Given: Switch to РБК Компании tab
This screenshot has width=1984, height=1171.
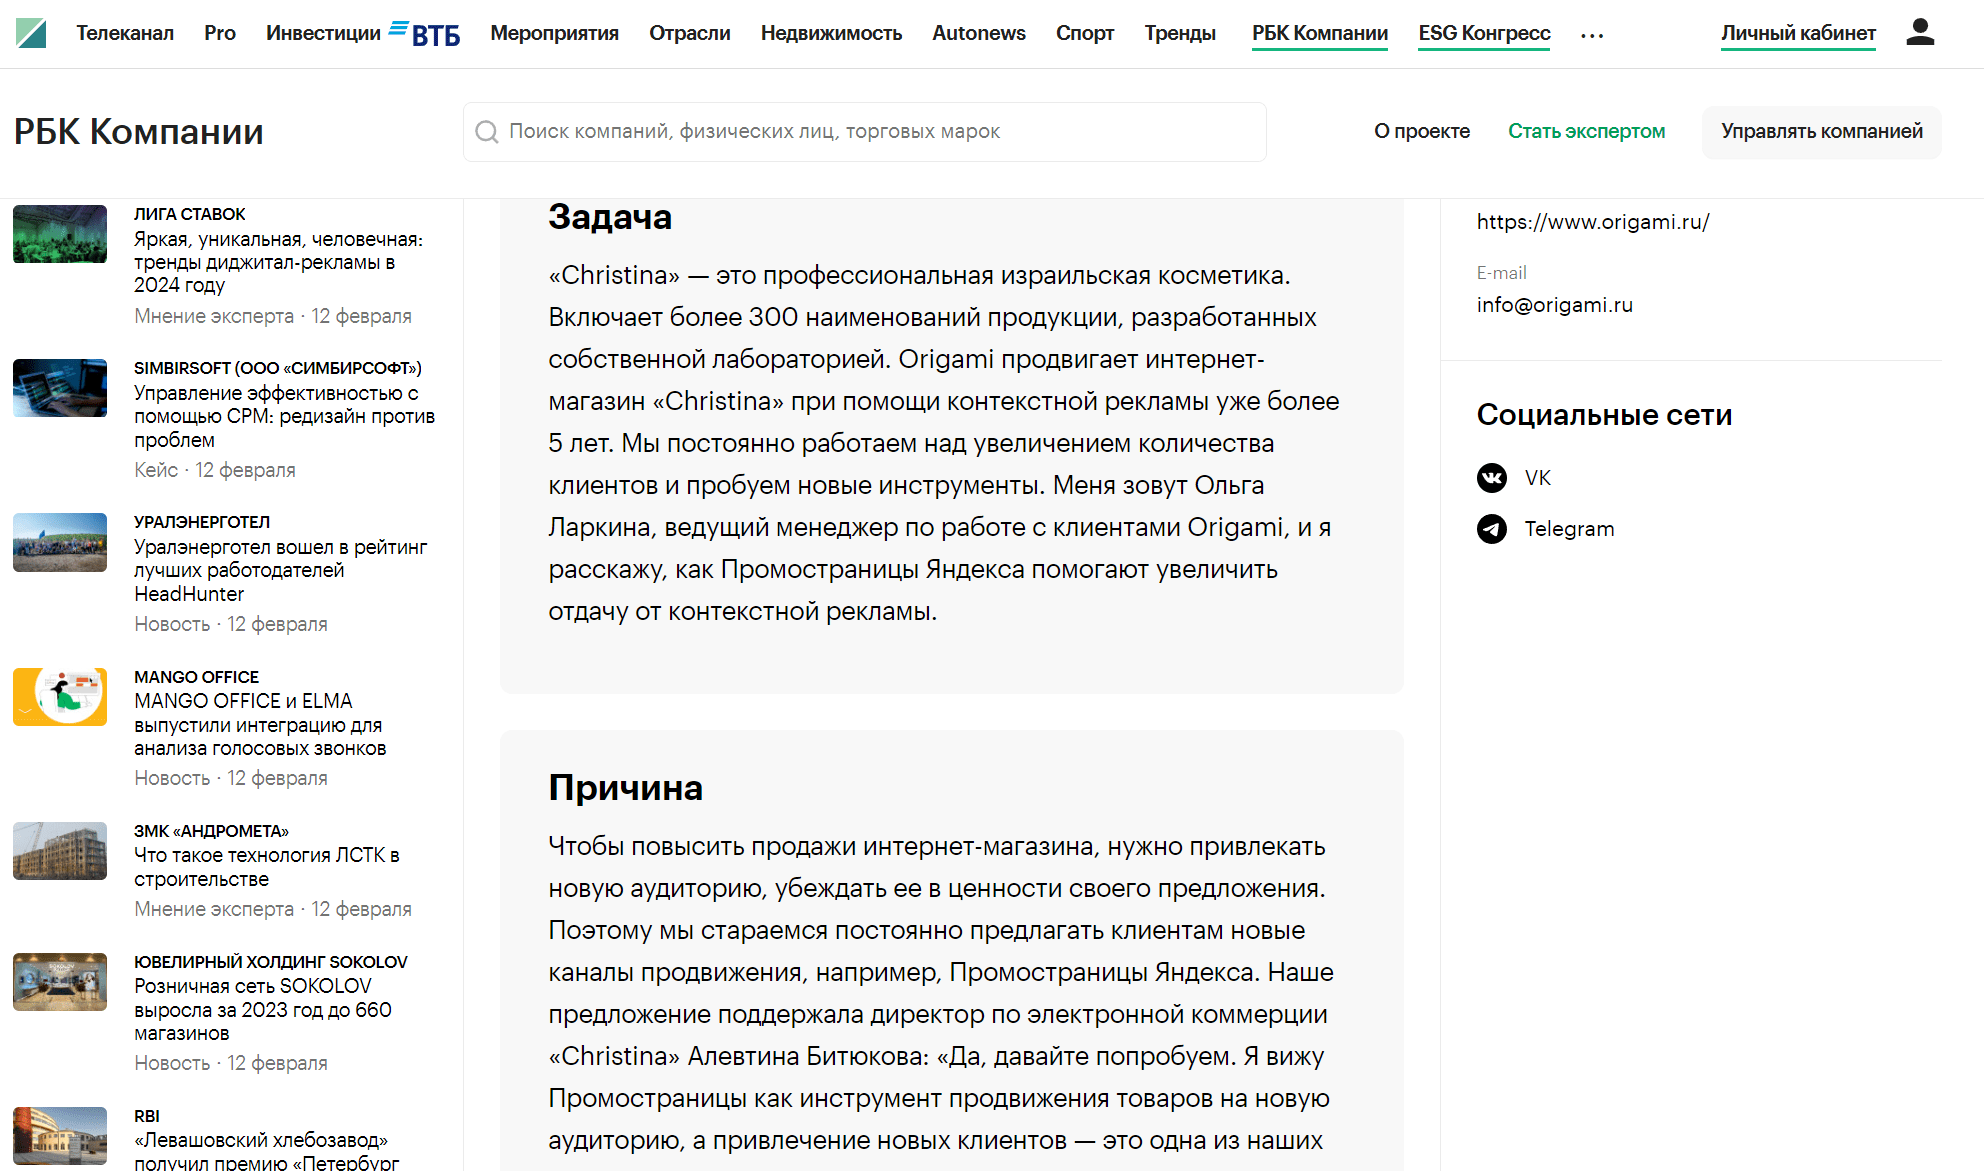Looking at the screenshot, I should tap(1320, 33).
